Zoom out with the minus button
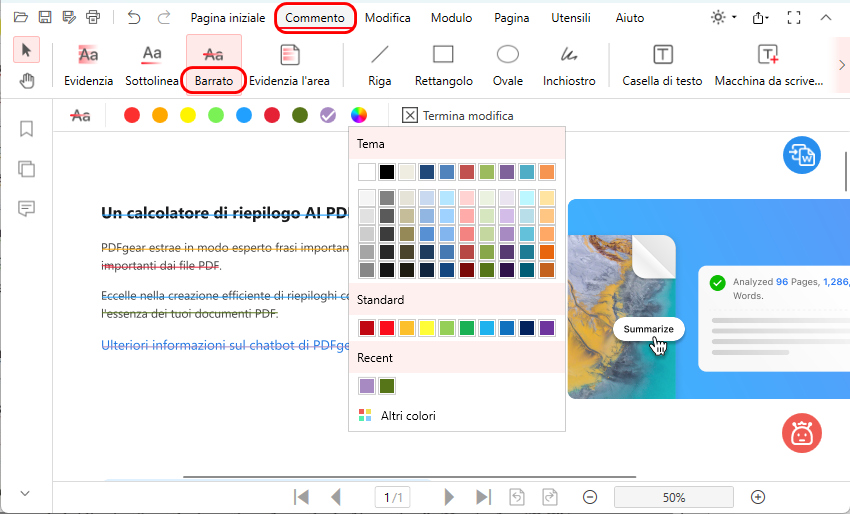 click(x=590, y=497)
